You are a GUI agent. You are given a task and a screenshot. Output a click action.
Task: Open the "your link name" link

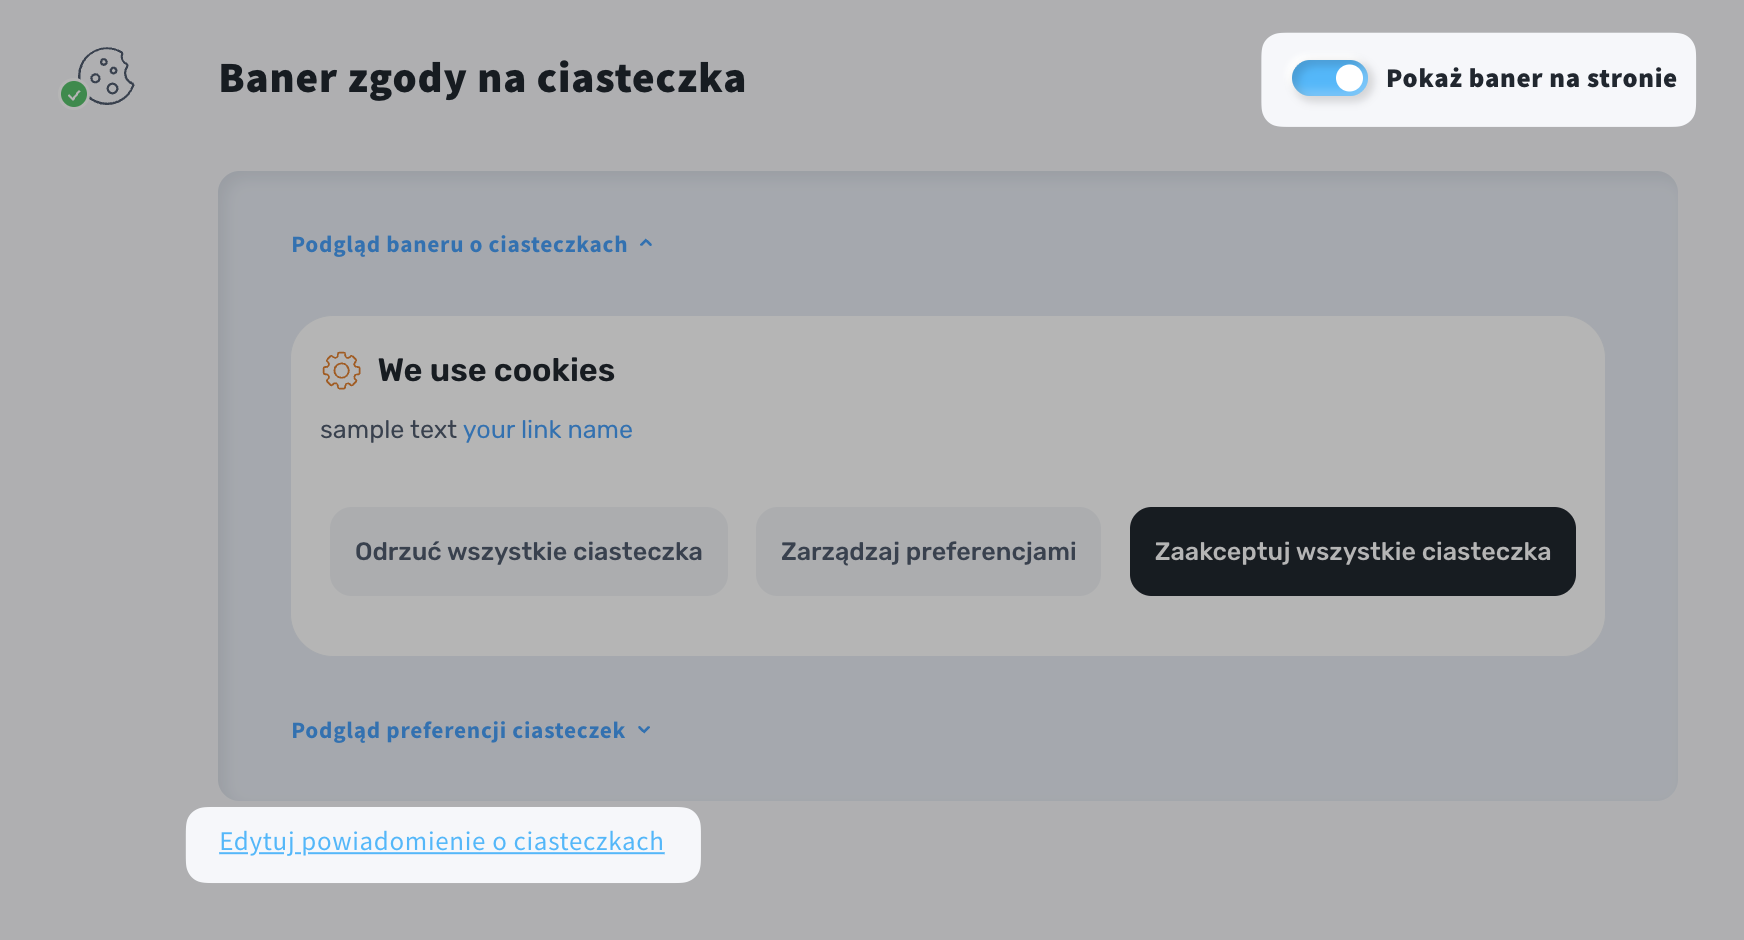[547, 430]
